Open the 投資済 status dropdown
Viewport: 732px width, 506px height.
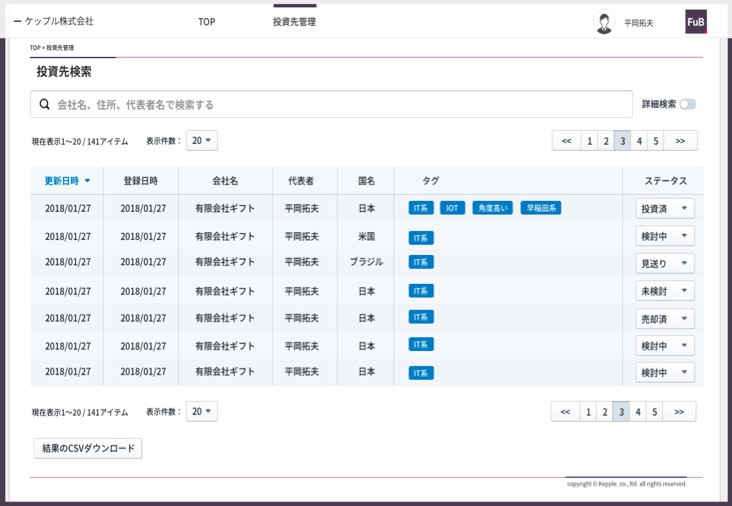(x=665, y=208)
